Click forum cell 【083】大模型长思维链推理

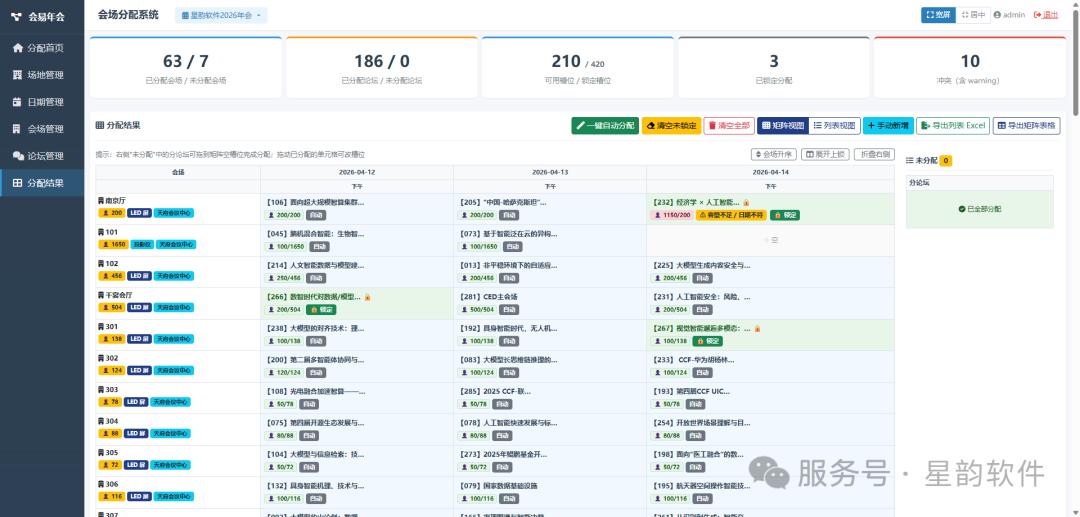point(550,366)
